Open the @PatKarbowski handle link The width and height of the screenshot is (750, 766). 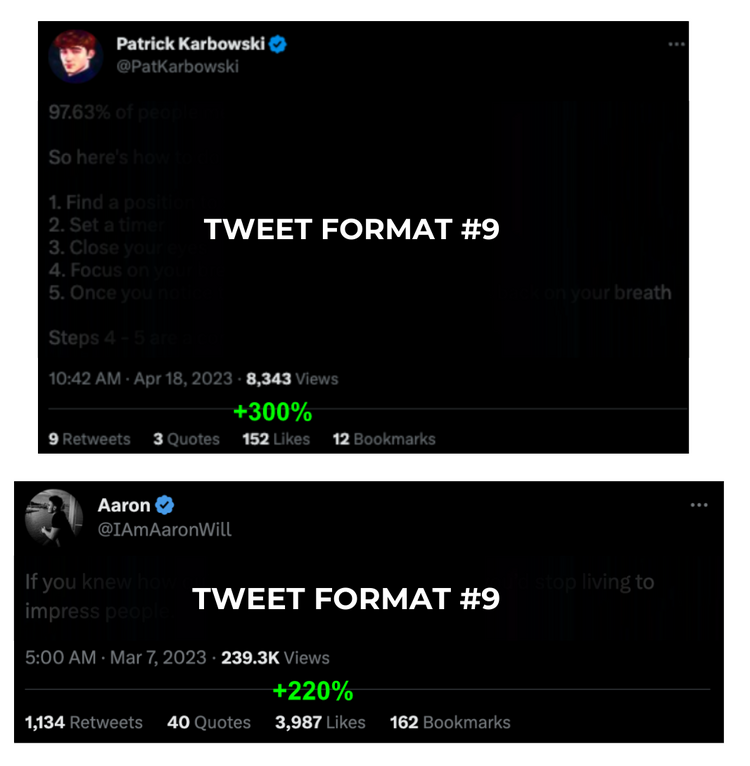[177, 66]
